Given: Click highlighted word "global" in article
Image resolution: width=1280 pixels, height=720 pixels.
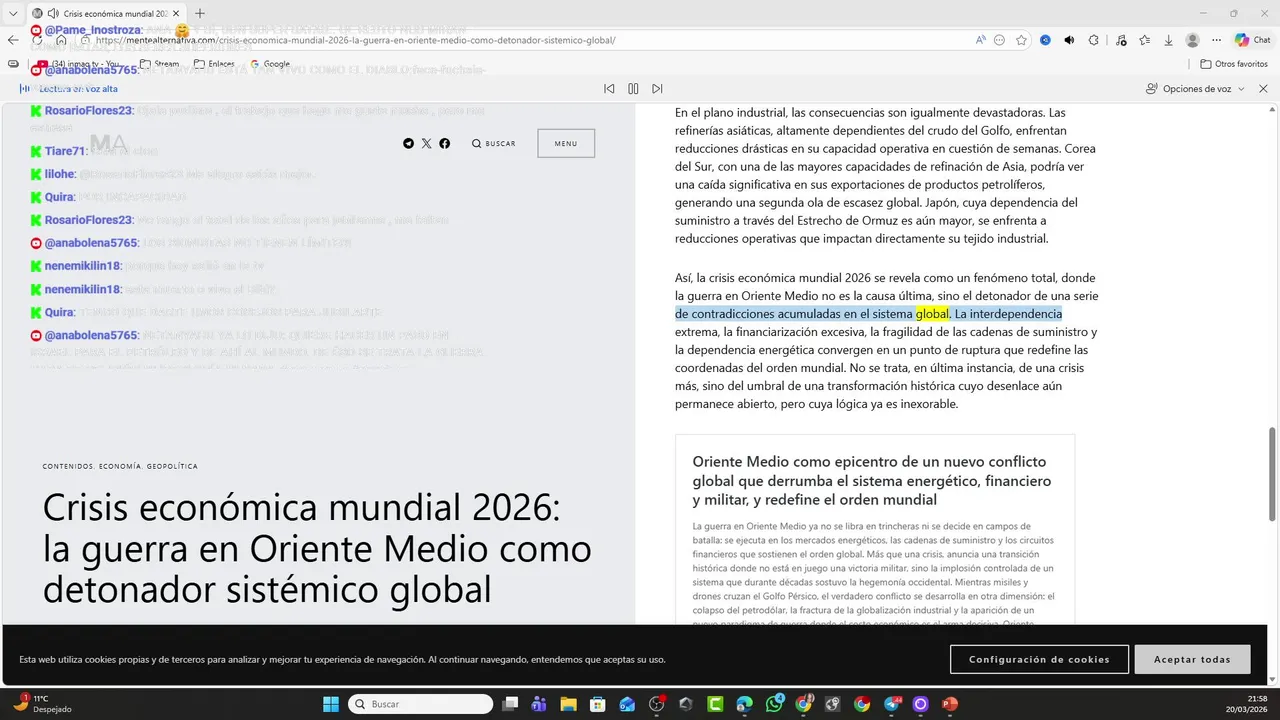Looking at the screenshot, I should pyautogui.click(x=932, y=314).
